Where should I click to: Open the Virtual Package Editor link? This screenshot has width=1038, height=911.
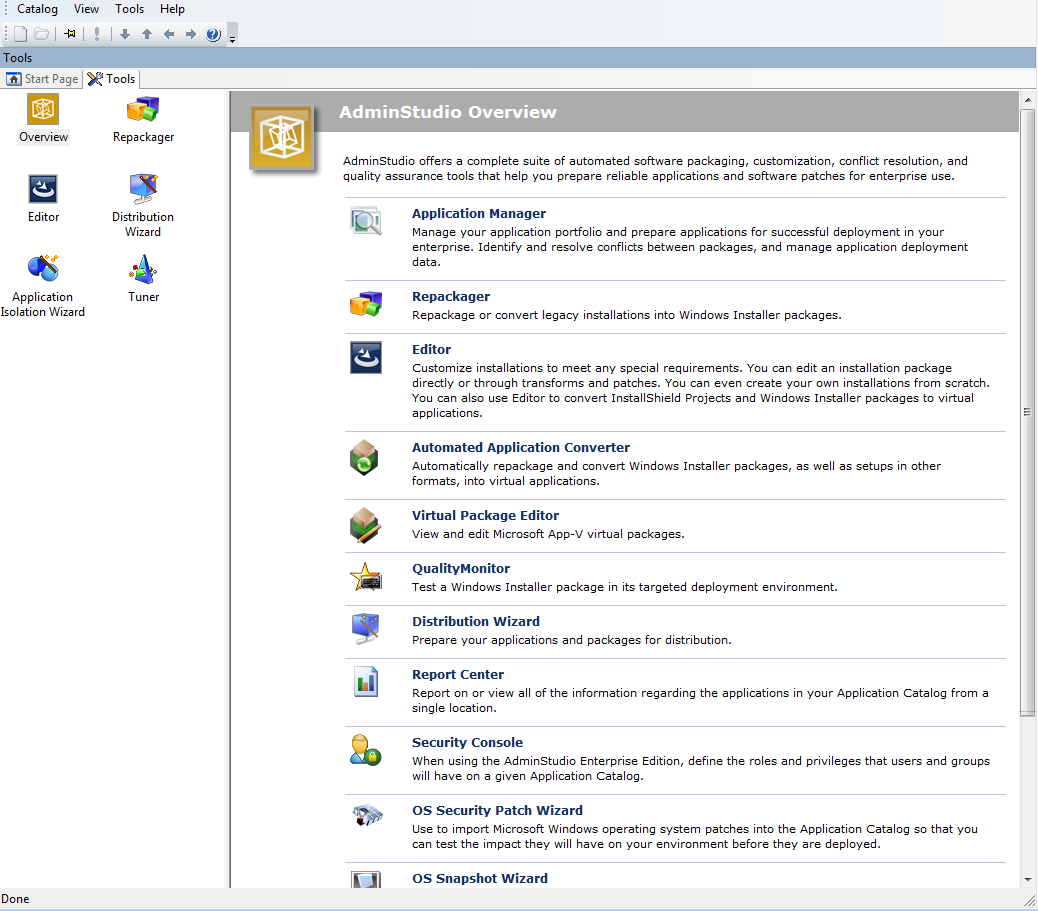(x=485, y=515)
